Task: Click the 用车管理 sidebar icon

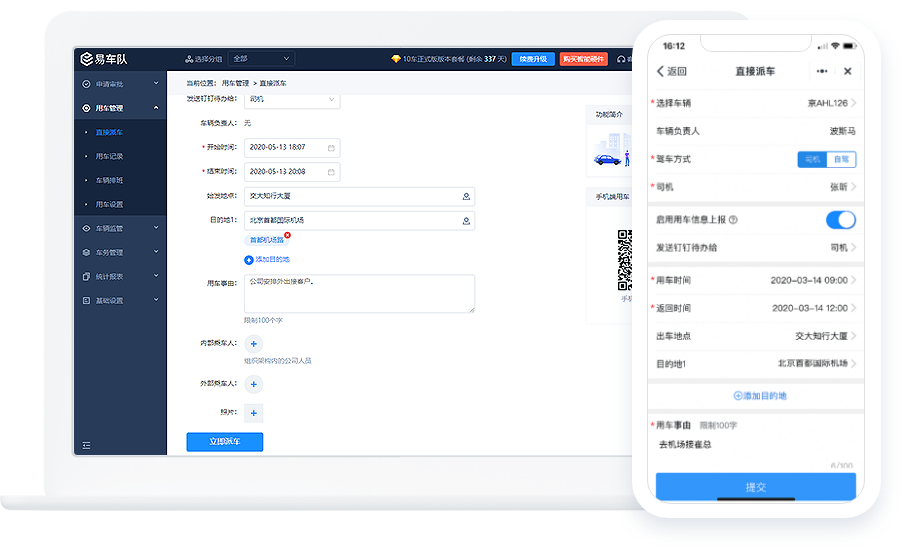Action: click(x=86, y=108)
